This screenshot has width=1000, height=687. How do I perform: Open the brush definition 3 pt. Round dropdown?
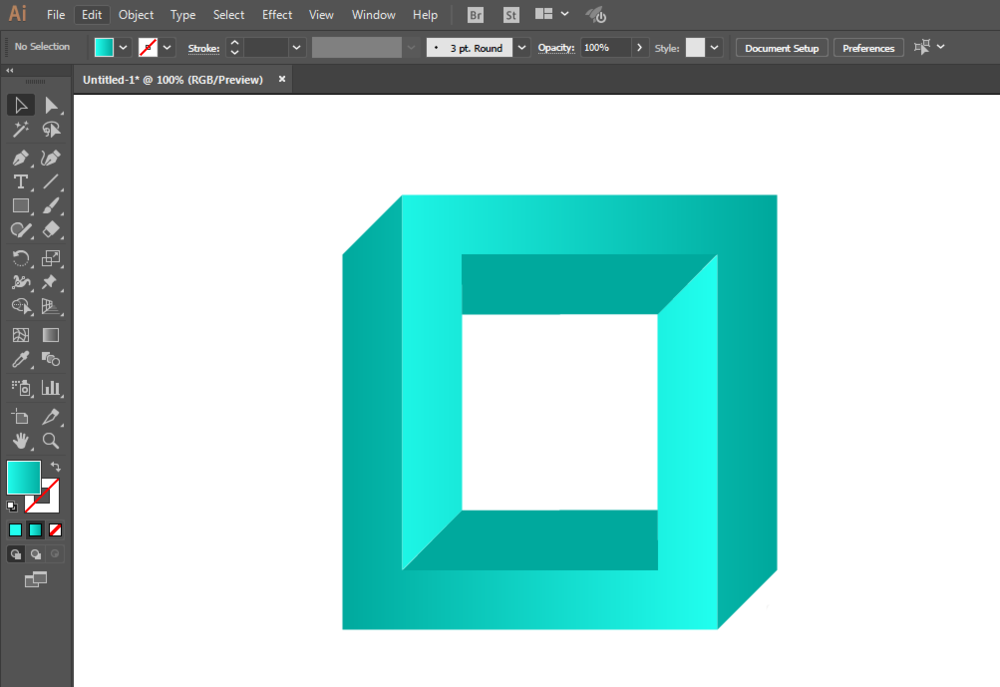click(521, 47)
